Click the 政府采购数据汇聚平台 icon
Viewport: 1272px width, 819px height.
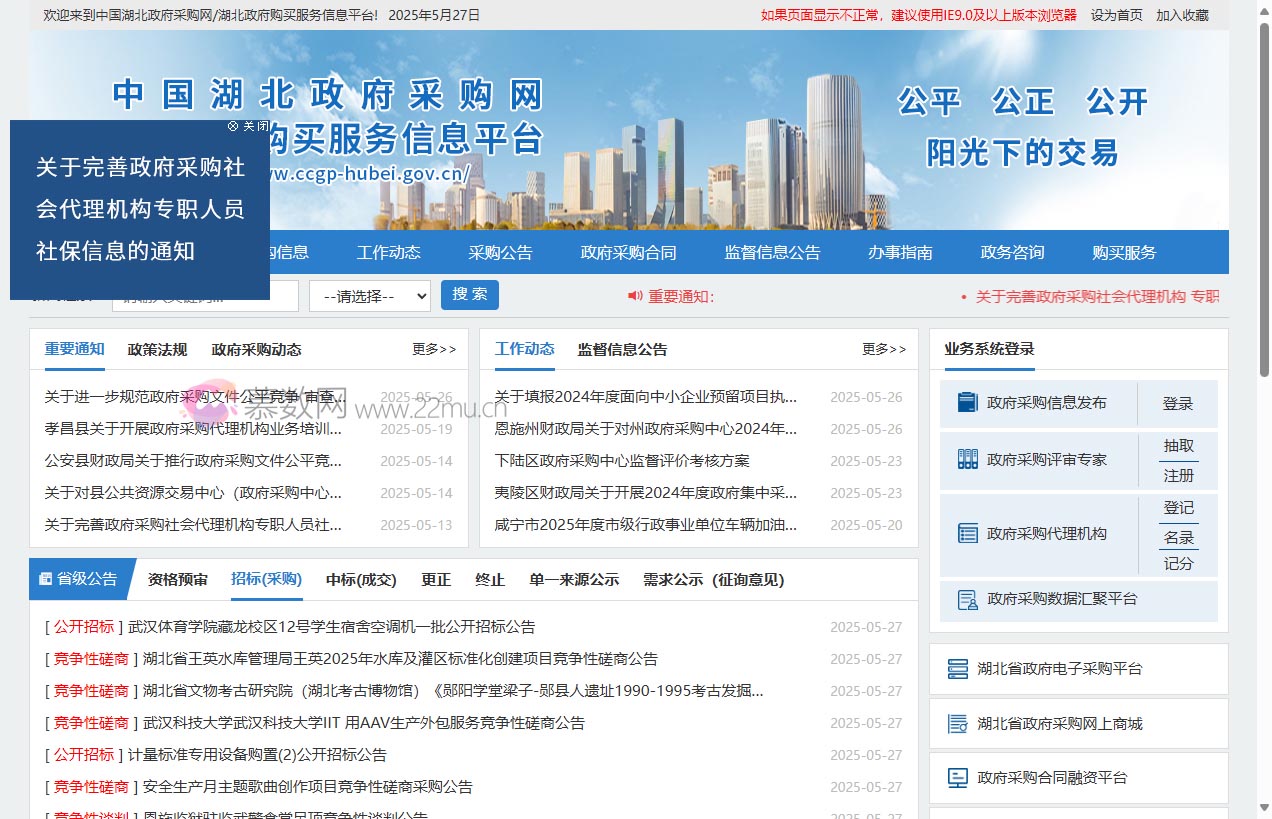coord(967,600)
